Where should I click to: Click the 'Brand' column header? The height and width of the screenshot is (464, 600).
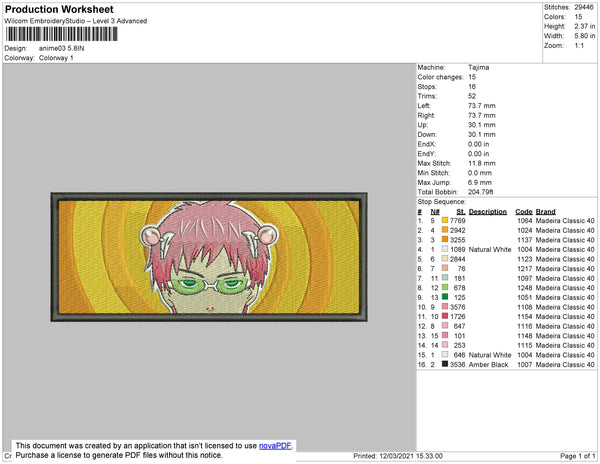pyautogui.click(x=545, y=212)
